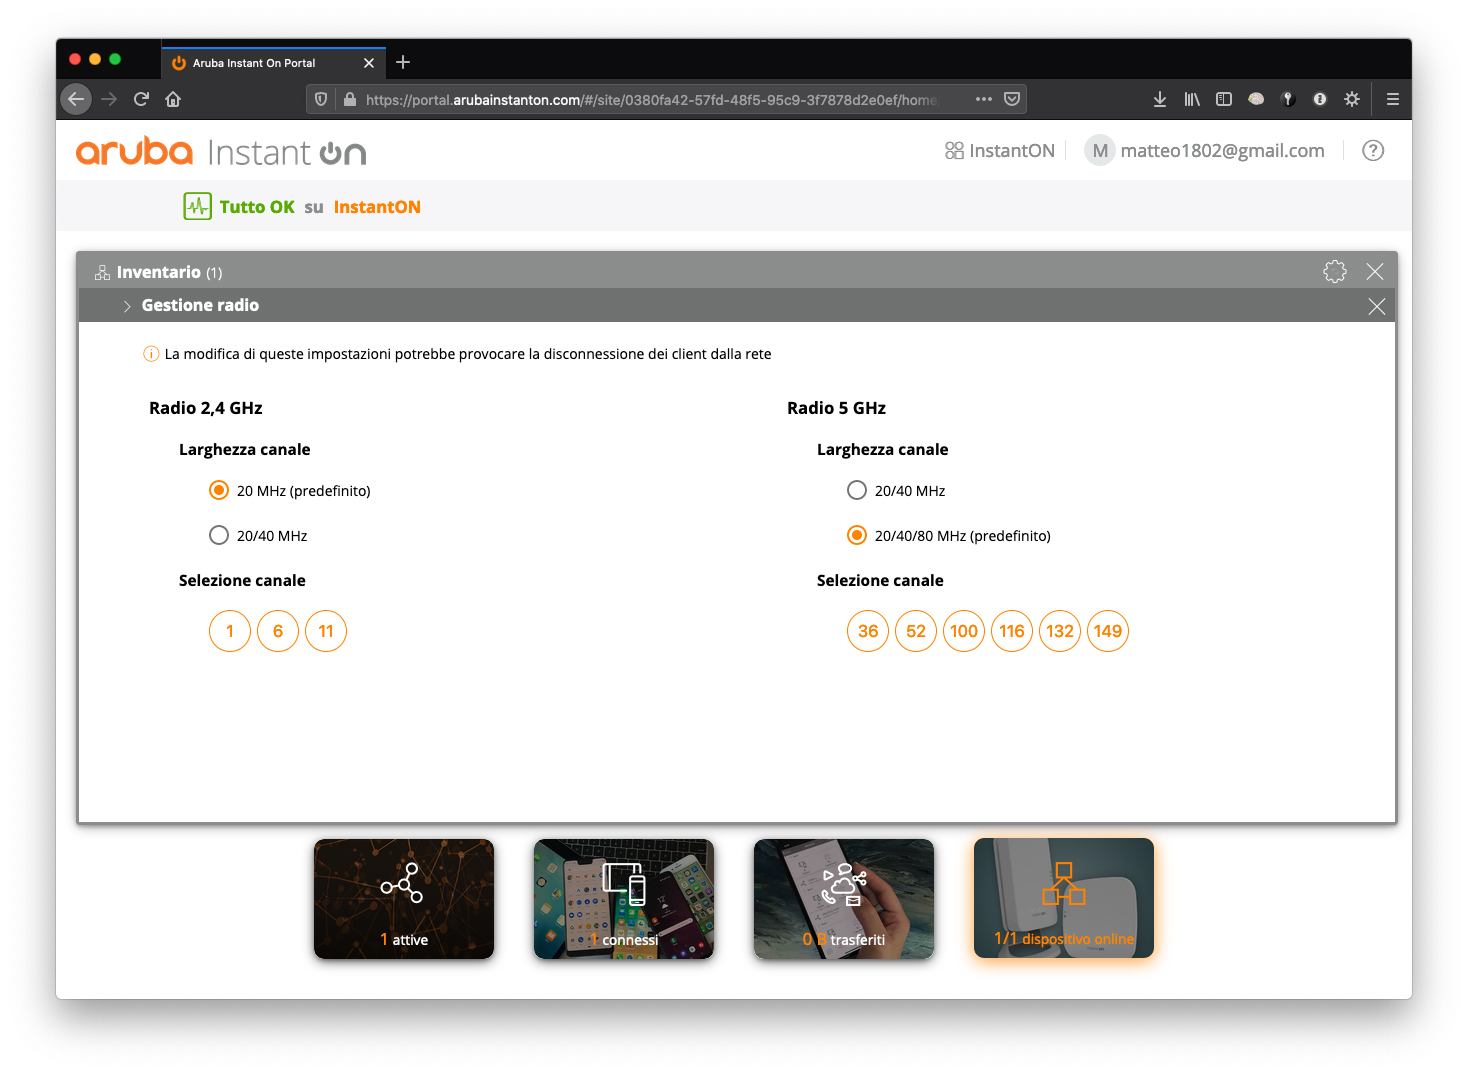Click the disconnection warning message text
This screenshot has height=1073, width=1468.
click(468, 354)
